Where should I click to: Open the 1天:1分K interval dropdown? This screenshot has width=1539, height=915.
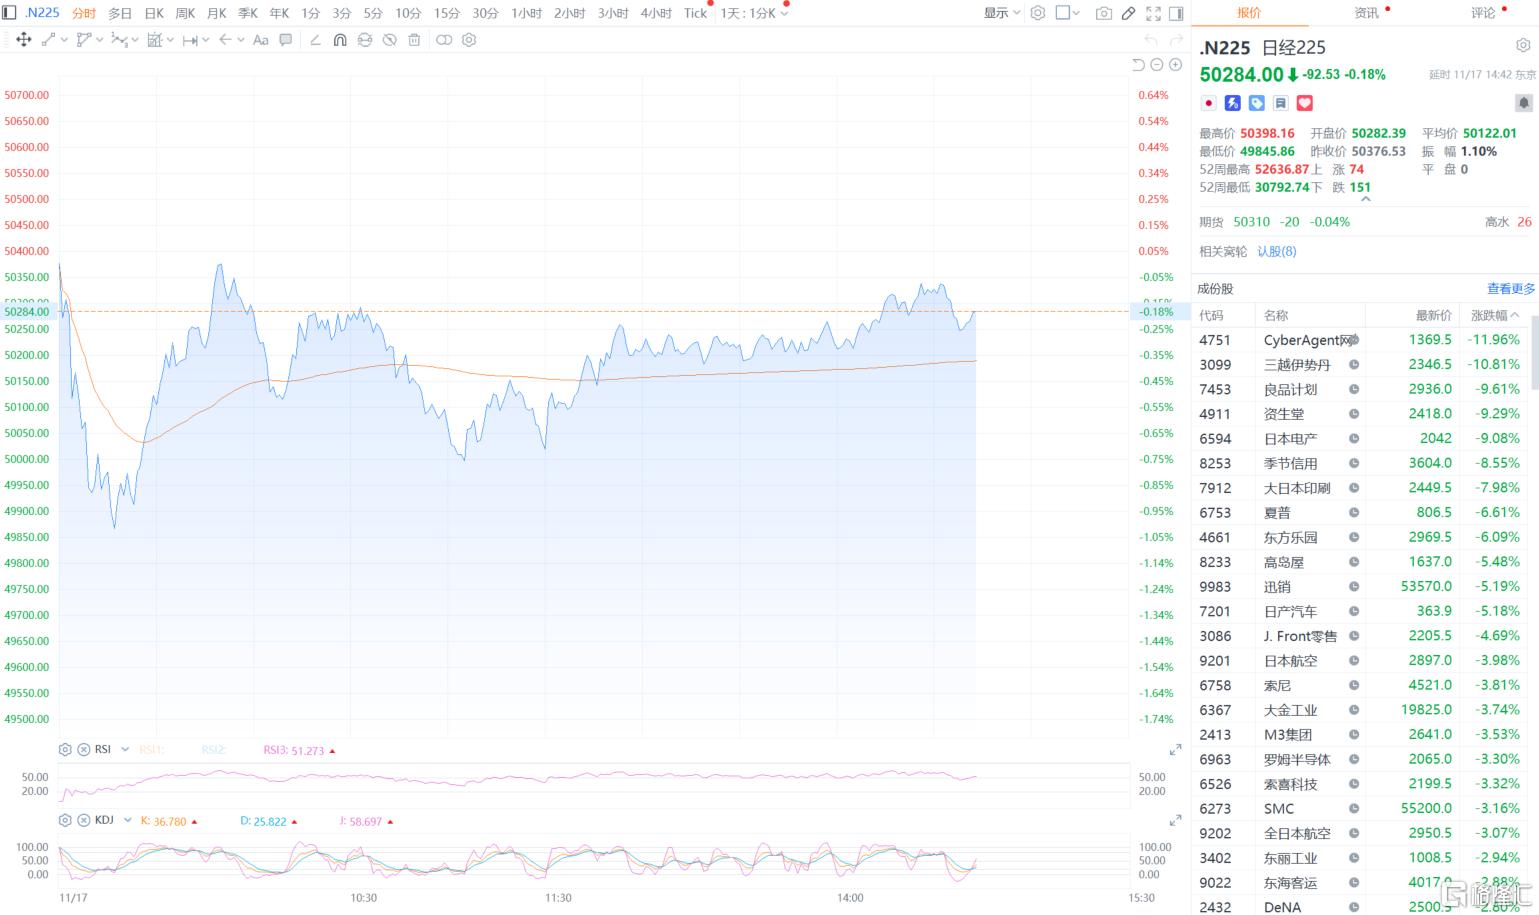pyautogui.click(x=754, y=13)
